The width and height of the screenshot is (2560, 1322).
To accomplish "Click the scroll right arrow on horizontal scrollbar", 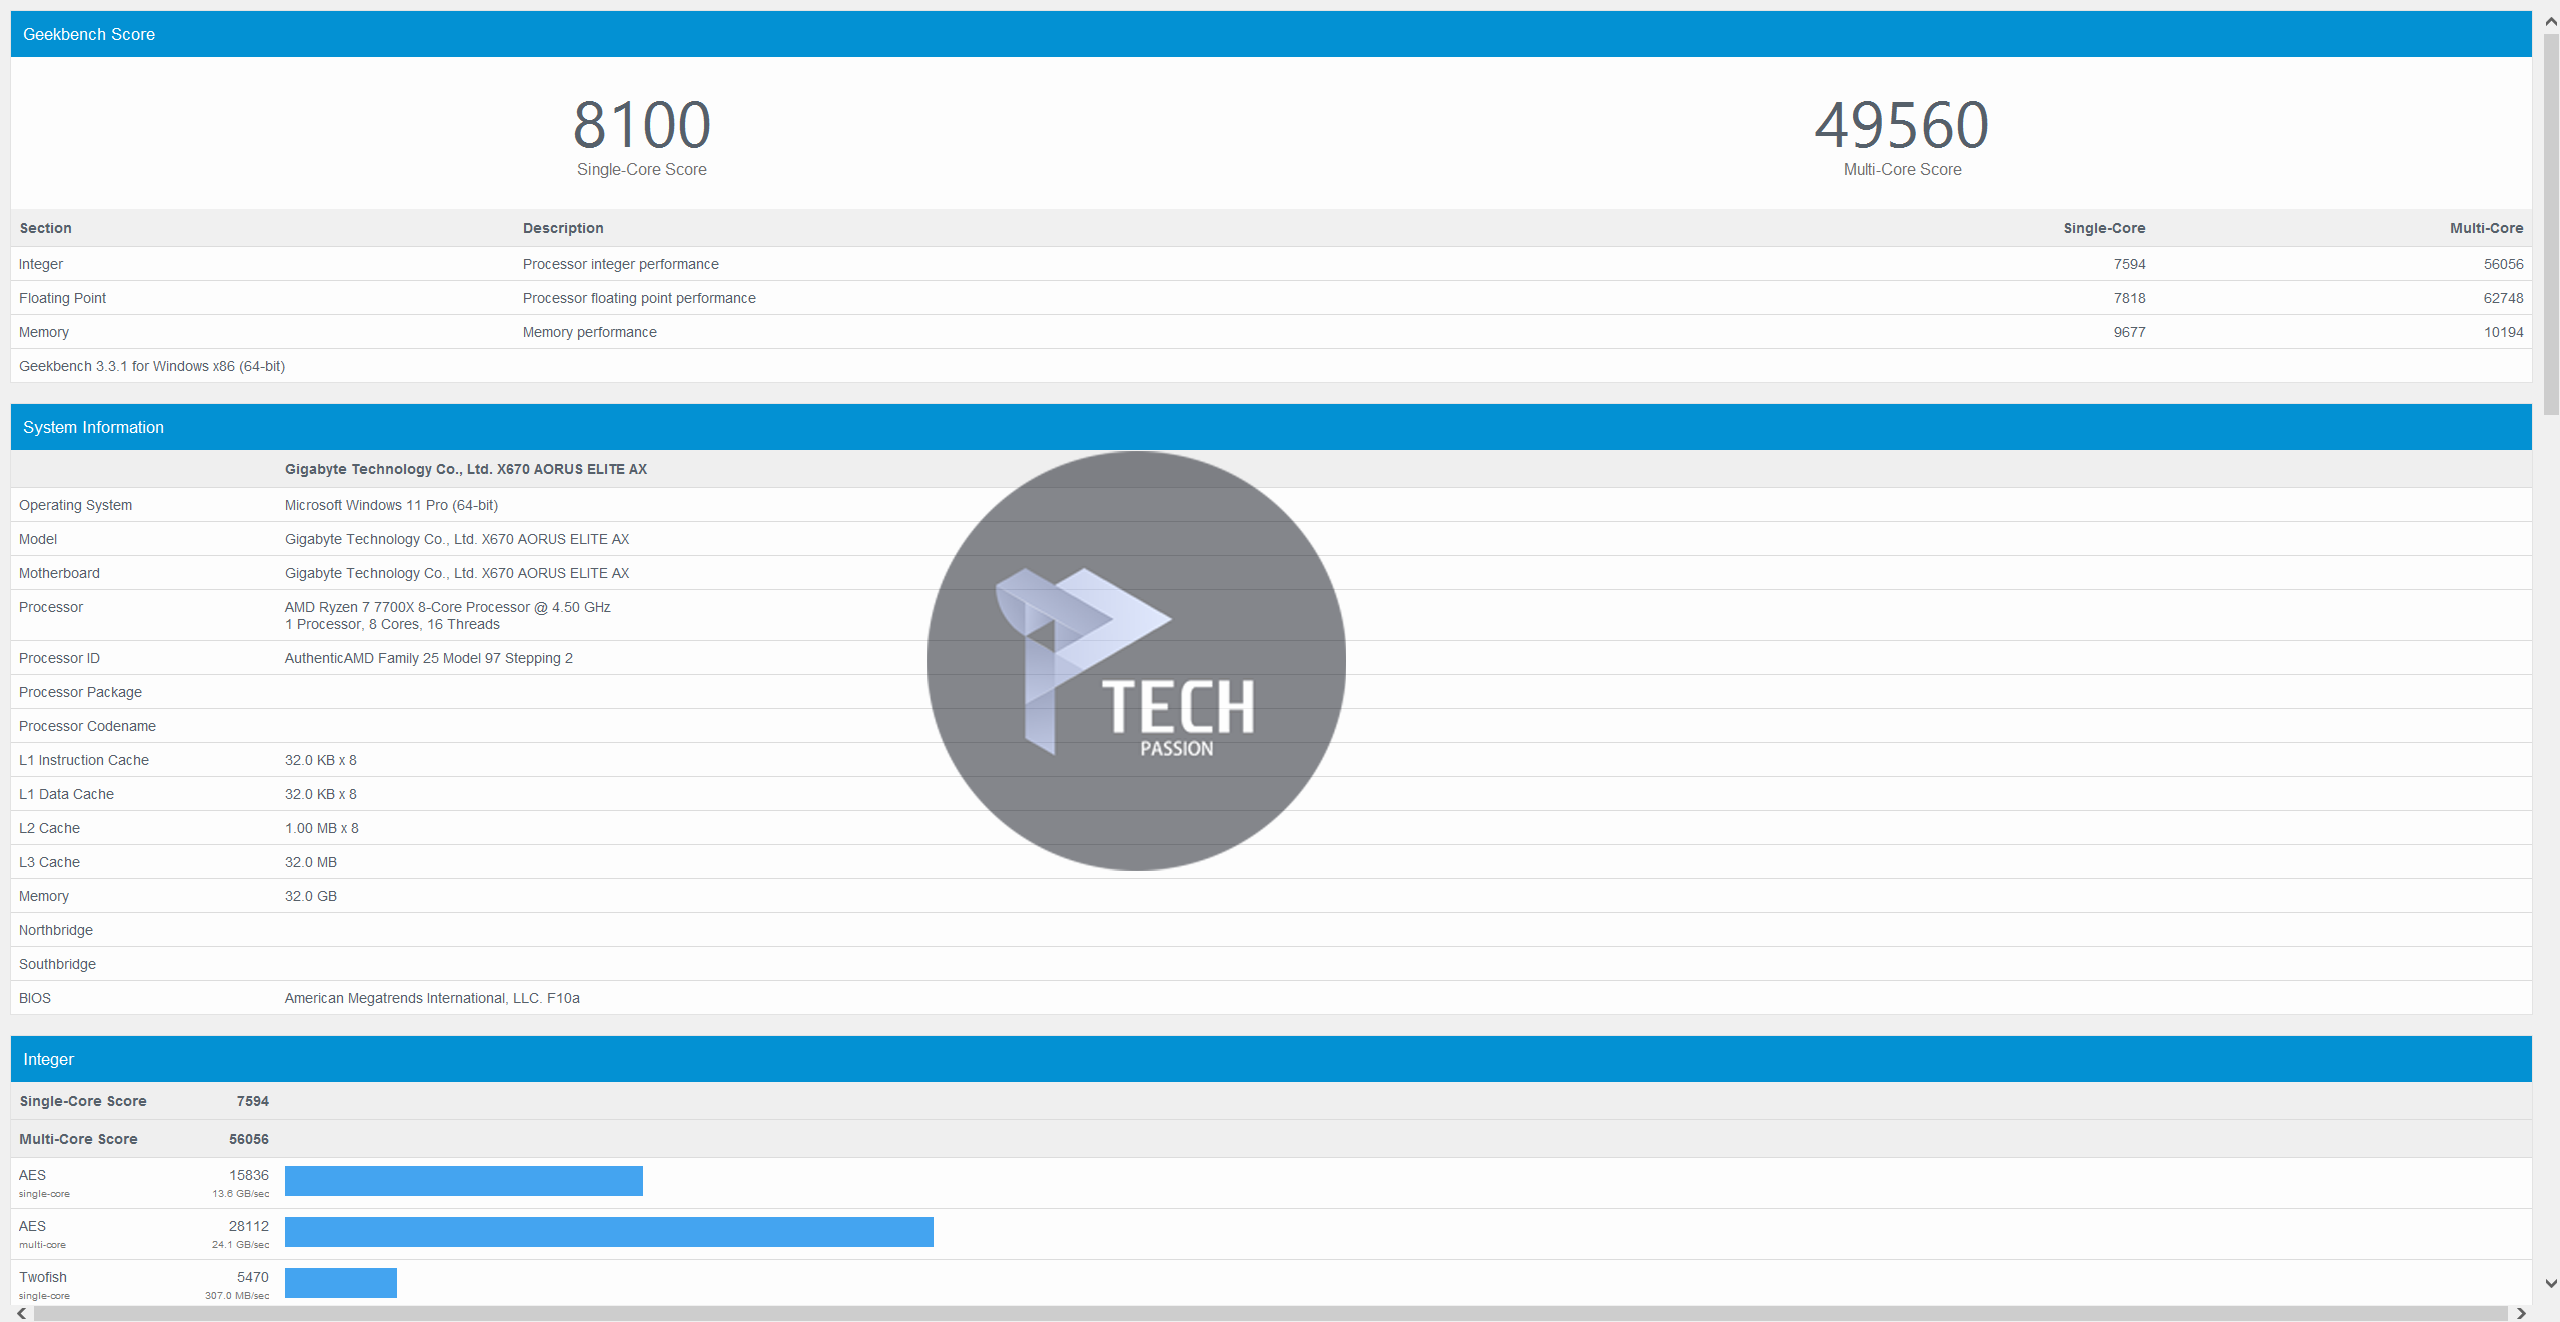I will click(x=2521, y=1313).
